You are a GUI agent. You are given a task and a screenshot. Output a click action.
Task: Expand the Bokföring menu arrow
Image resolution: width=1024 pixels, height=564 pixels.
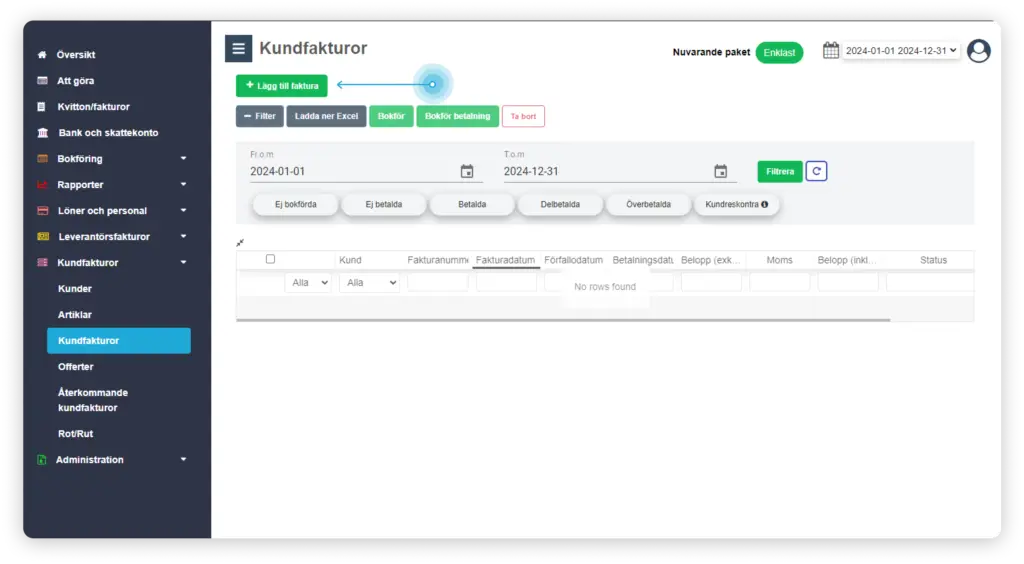[184, 159]
